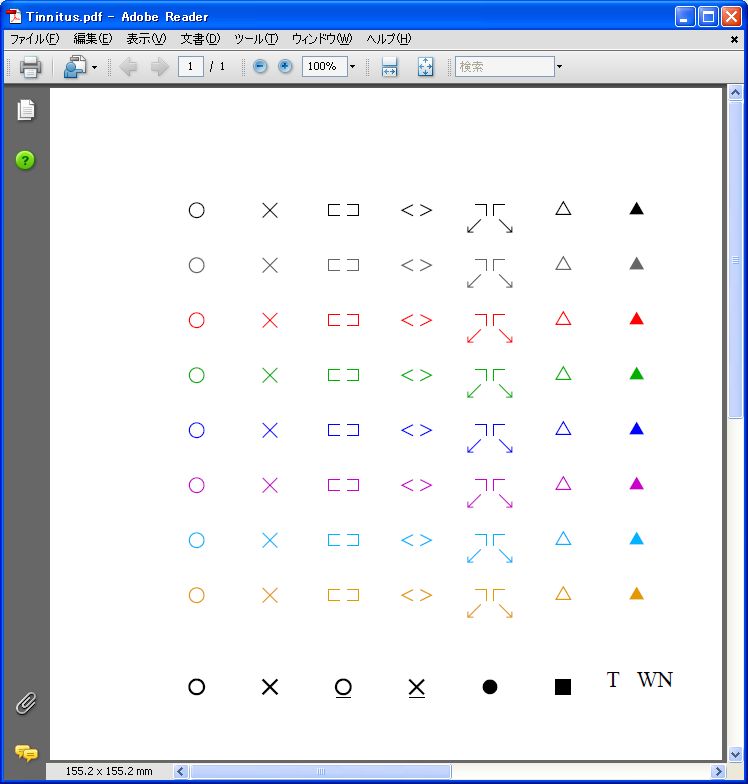Viewport: 748px width, 784px height.
Task: Click the orange filled triangle
Action: click(636, 594)
